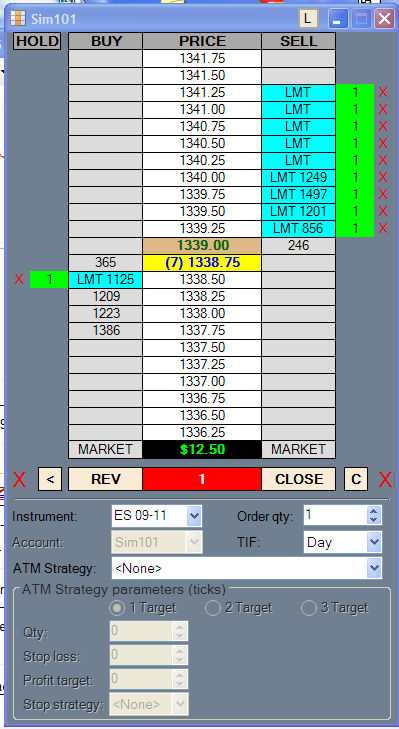The image size is (399, 729).
Task: Cancel the sell limit order at 1341.00
Action: [383, 109]
